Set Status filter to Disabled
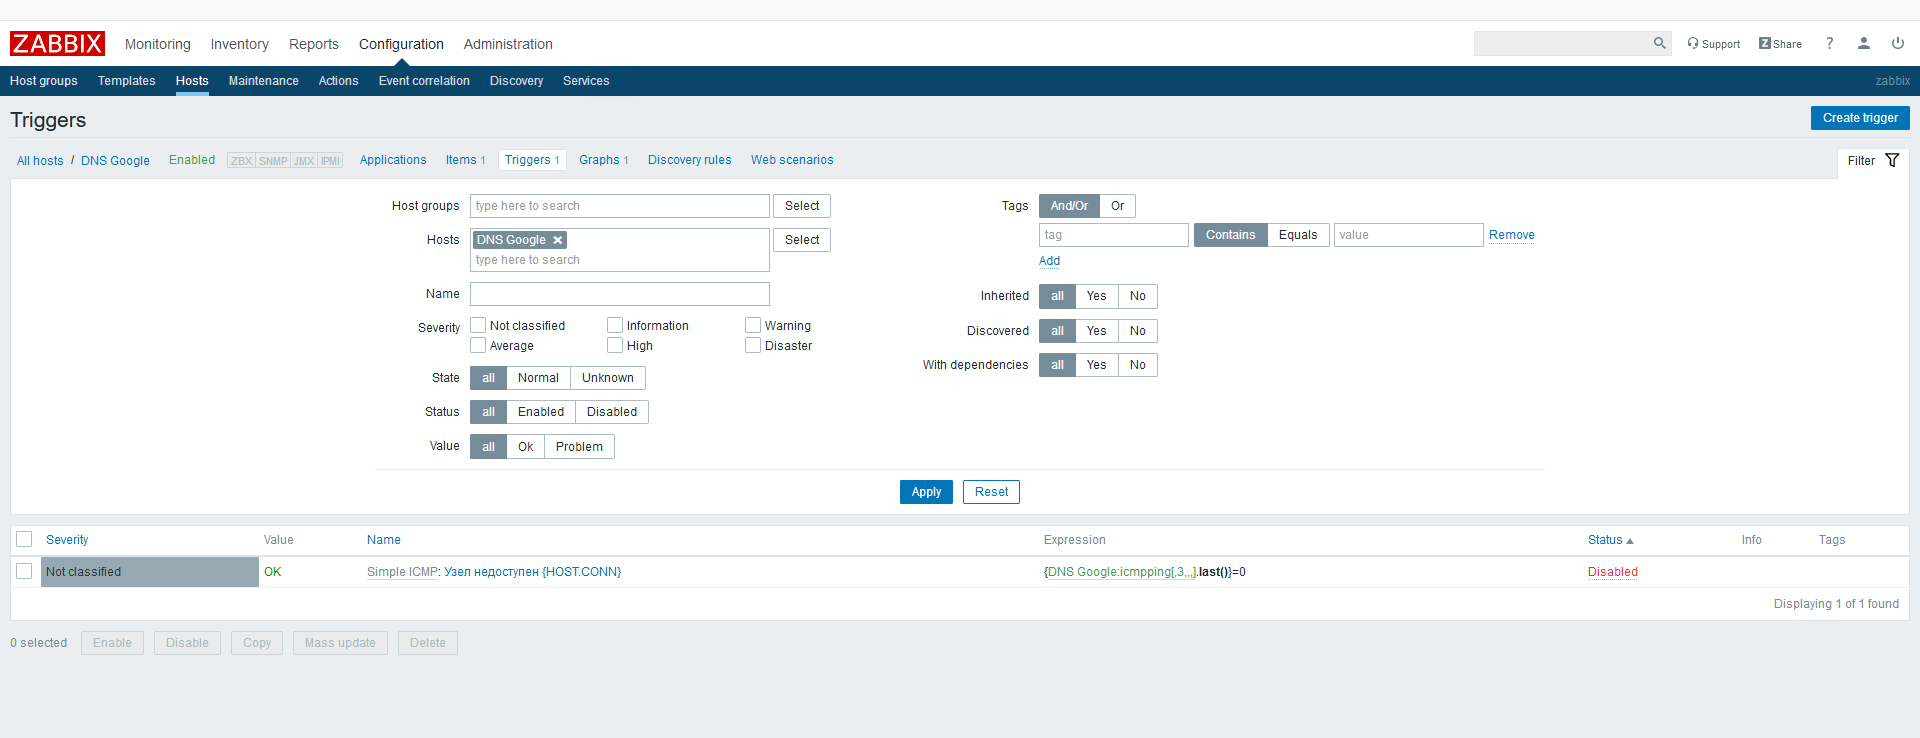 (612, 412)
